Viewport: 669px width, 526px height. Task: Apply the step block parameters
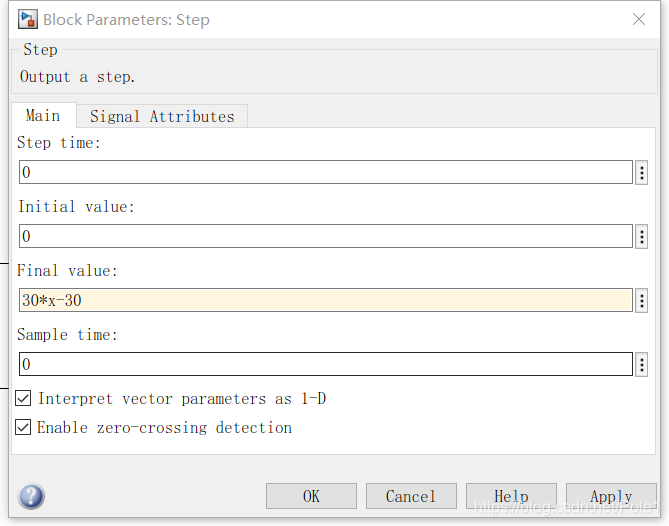611,496
